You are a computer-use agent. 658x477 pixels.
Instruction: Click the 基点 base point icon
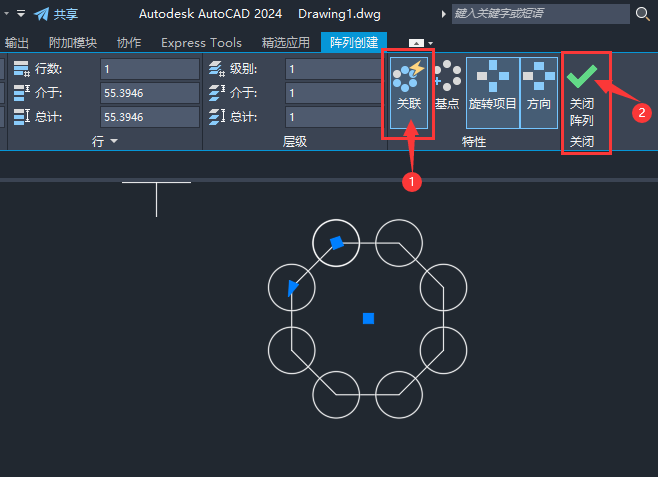point(447,76)
